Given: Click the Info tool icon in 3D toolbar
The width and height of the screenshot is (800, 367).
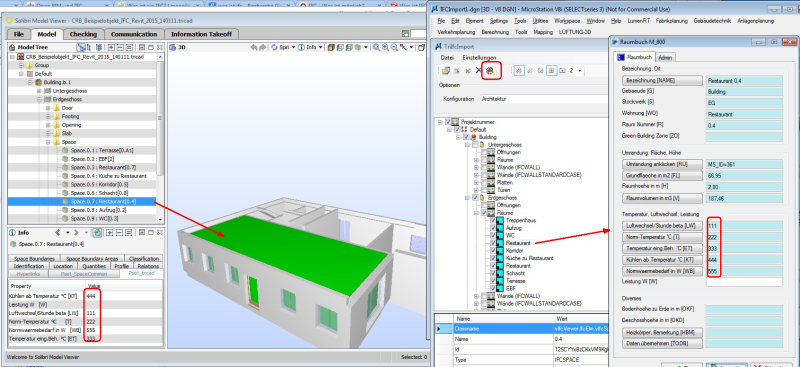Looking at the screenshot, I should point(301,47).
